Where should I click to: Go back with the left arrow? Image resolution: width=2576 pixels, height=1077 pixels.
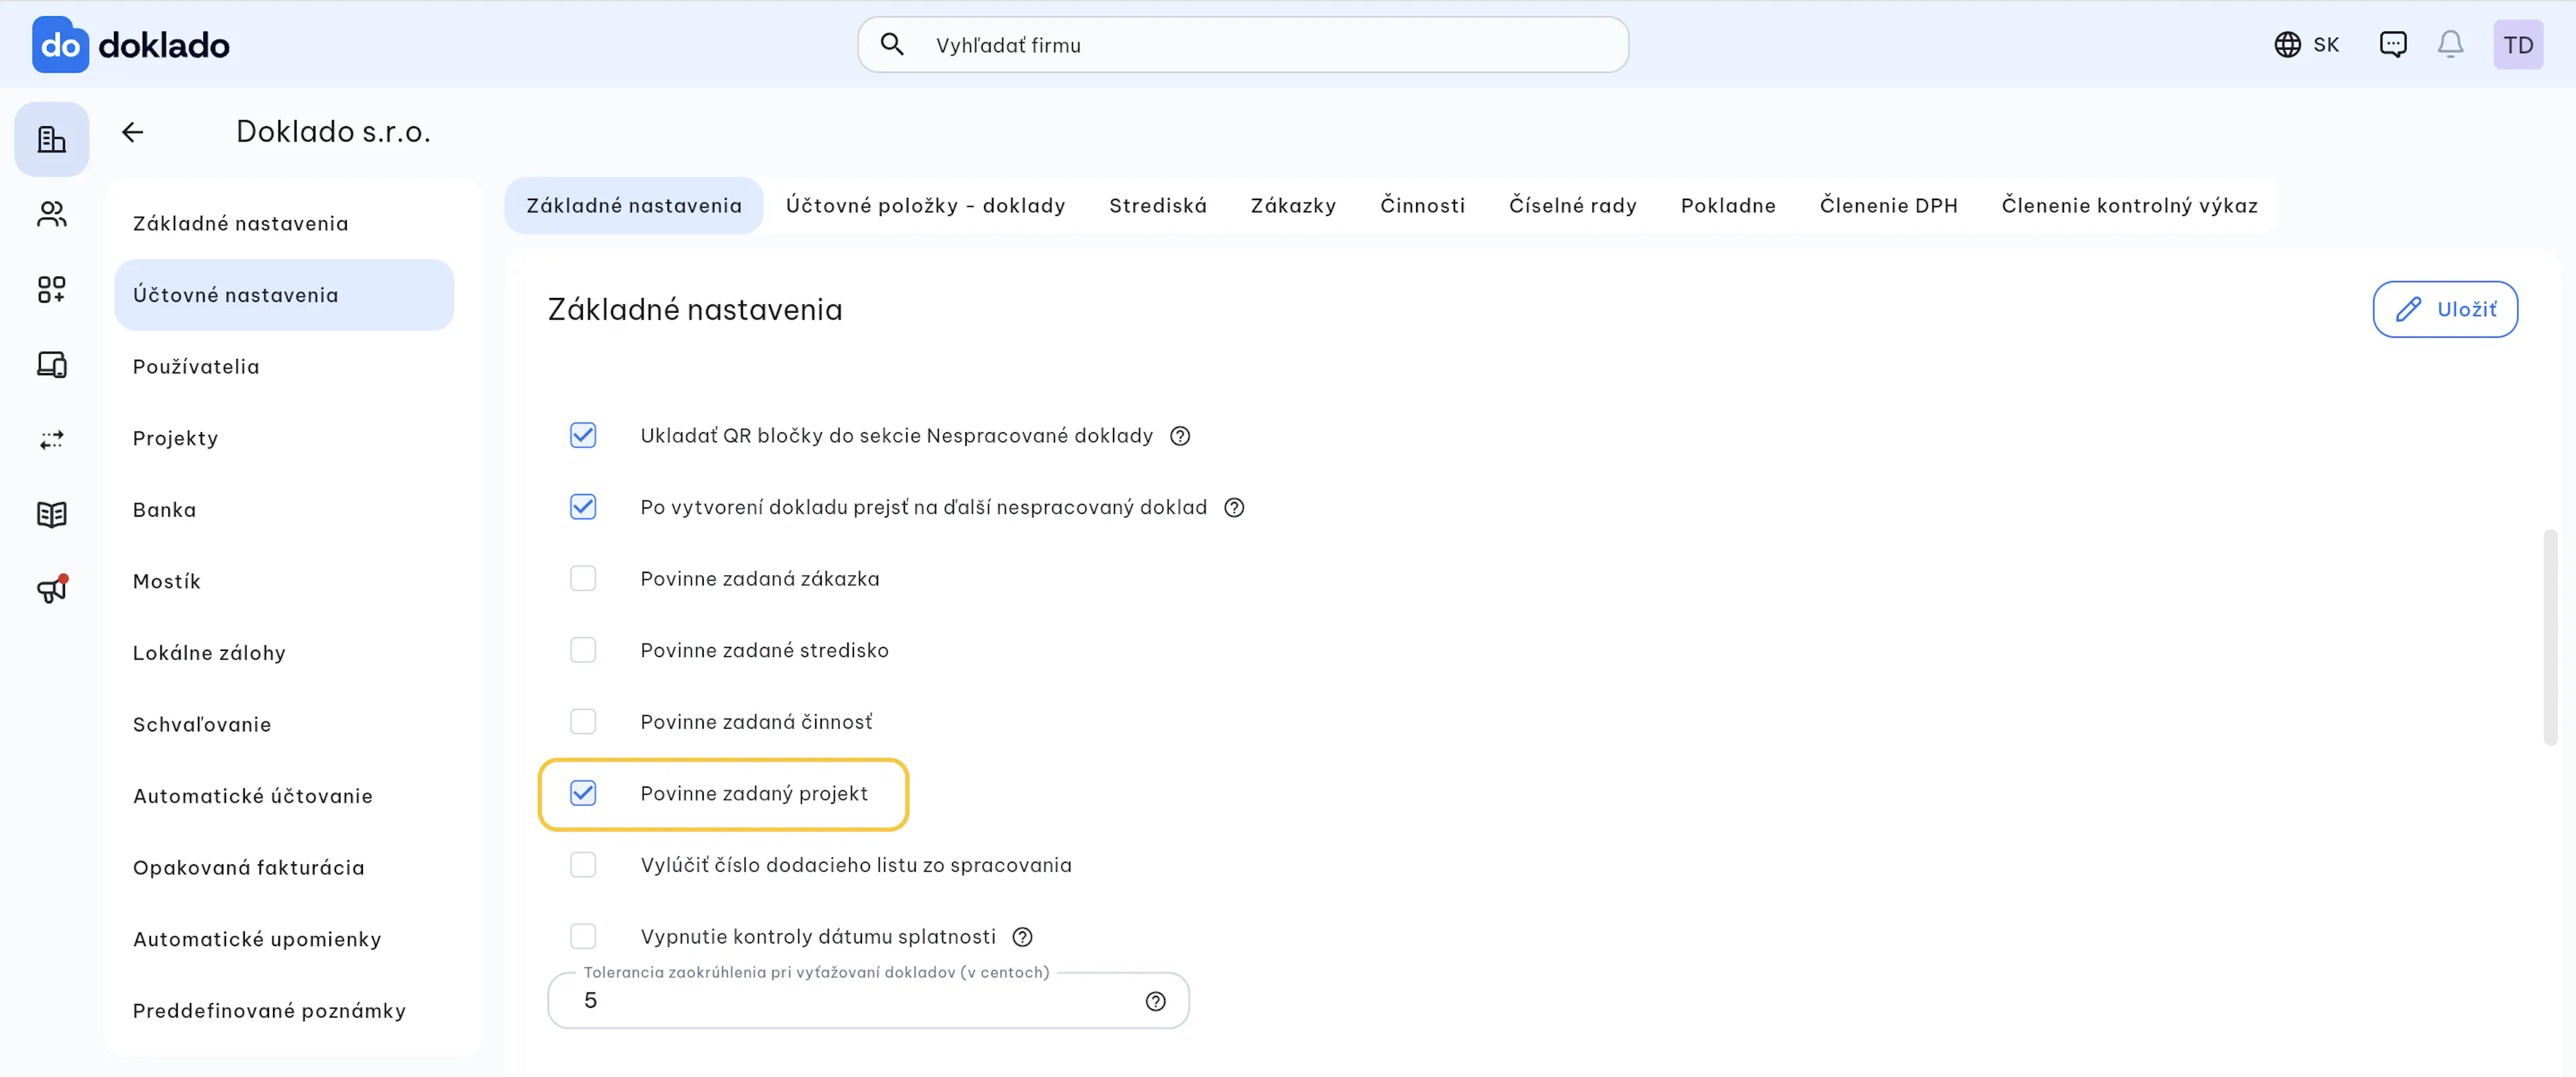pyautogui.click(x=133, y=132)
